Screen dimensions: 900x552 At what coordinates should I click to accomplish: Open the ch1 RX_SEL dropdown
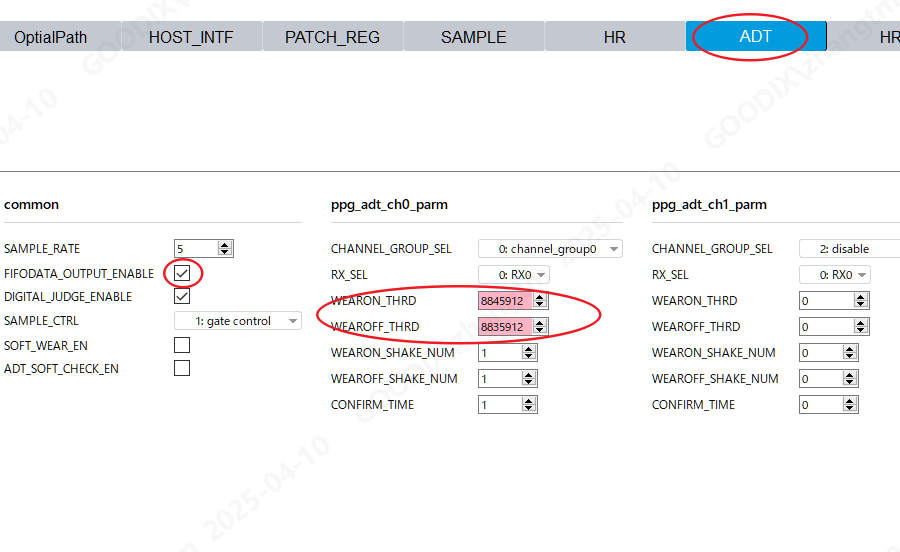coord(835,275)
